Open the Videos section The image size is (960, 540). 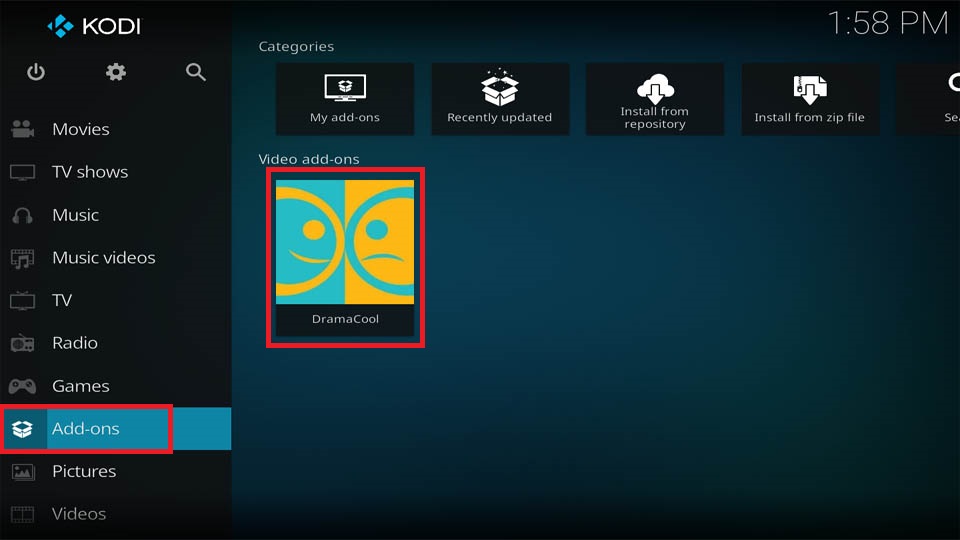click(116, 514)
